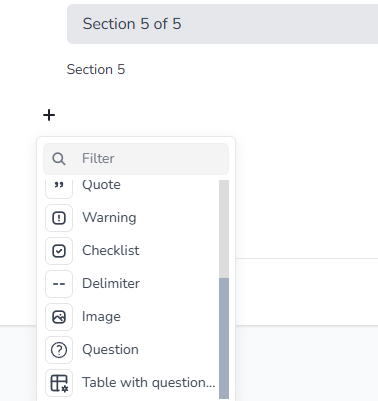Add a Question block via its label

click(x=110, y=350)
